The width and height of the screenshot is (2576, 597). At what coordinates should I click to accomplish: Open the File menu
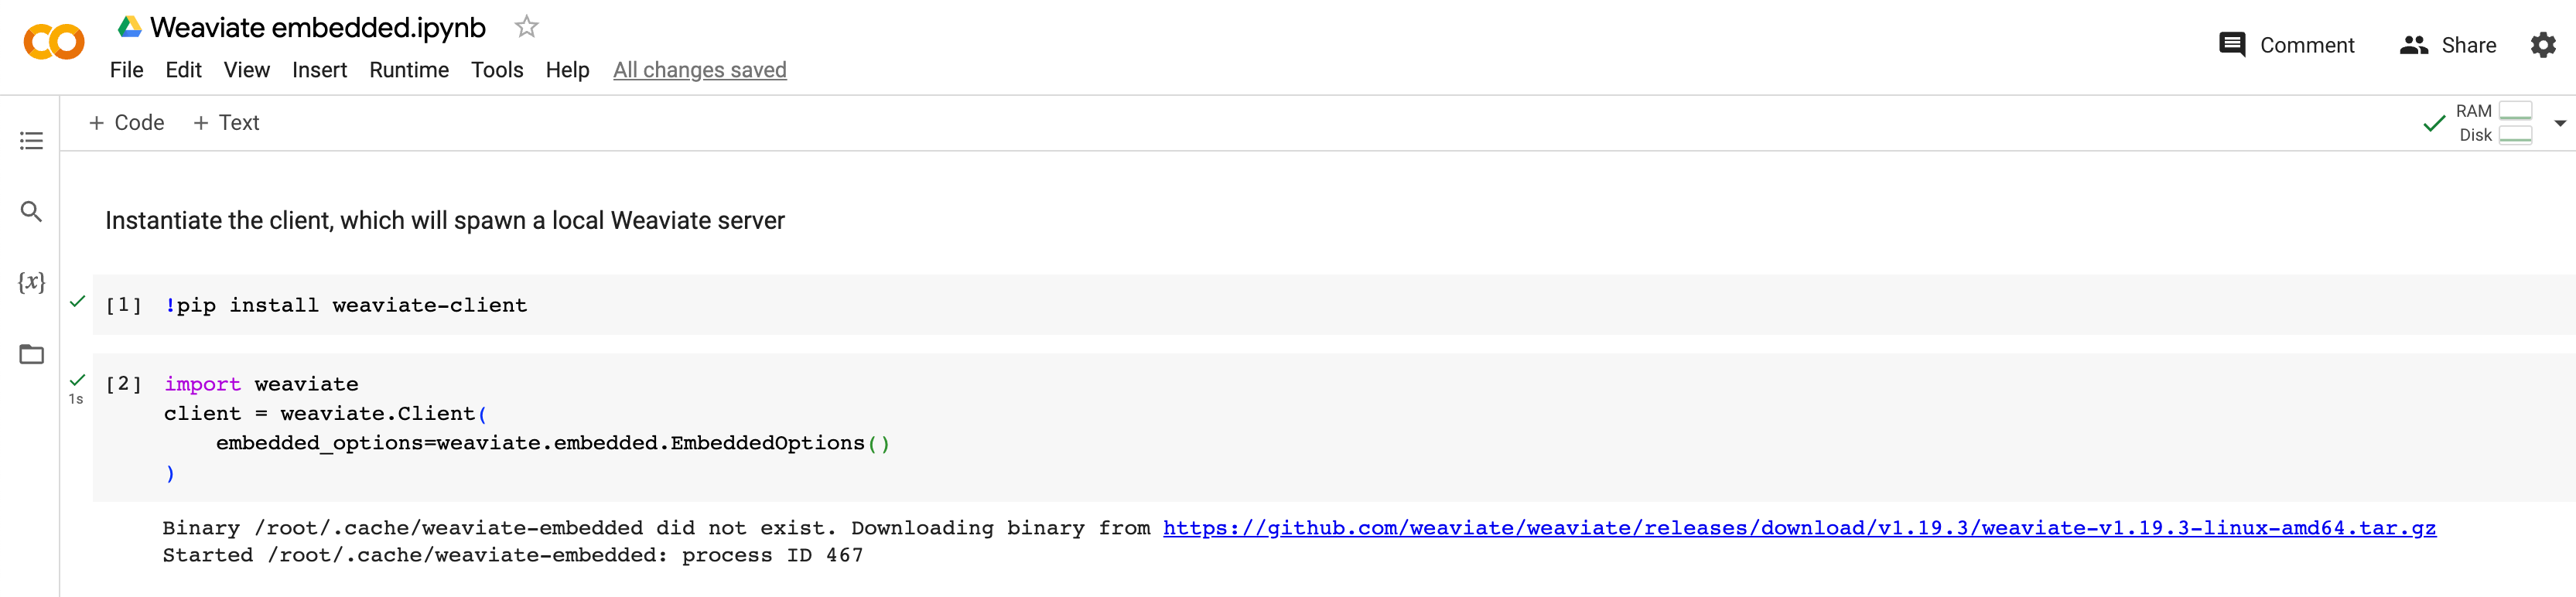pyautogui.click(x=126, y=70)
